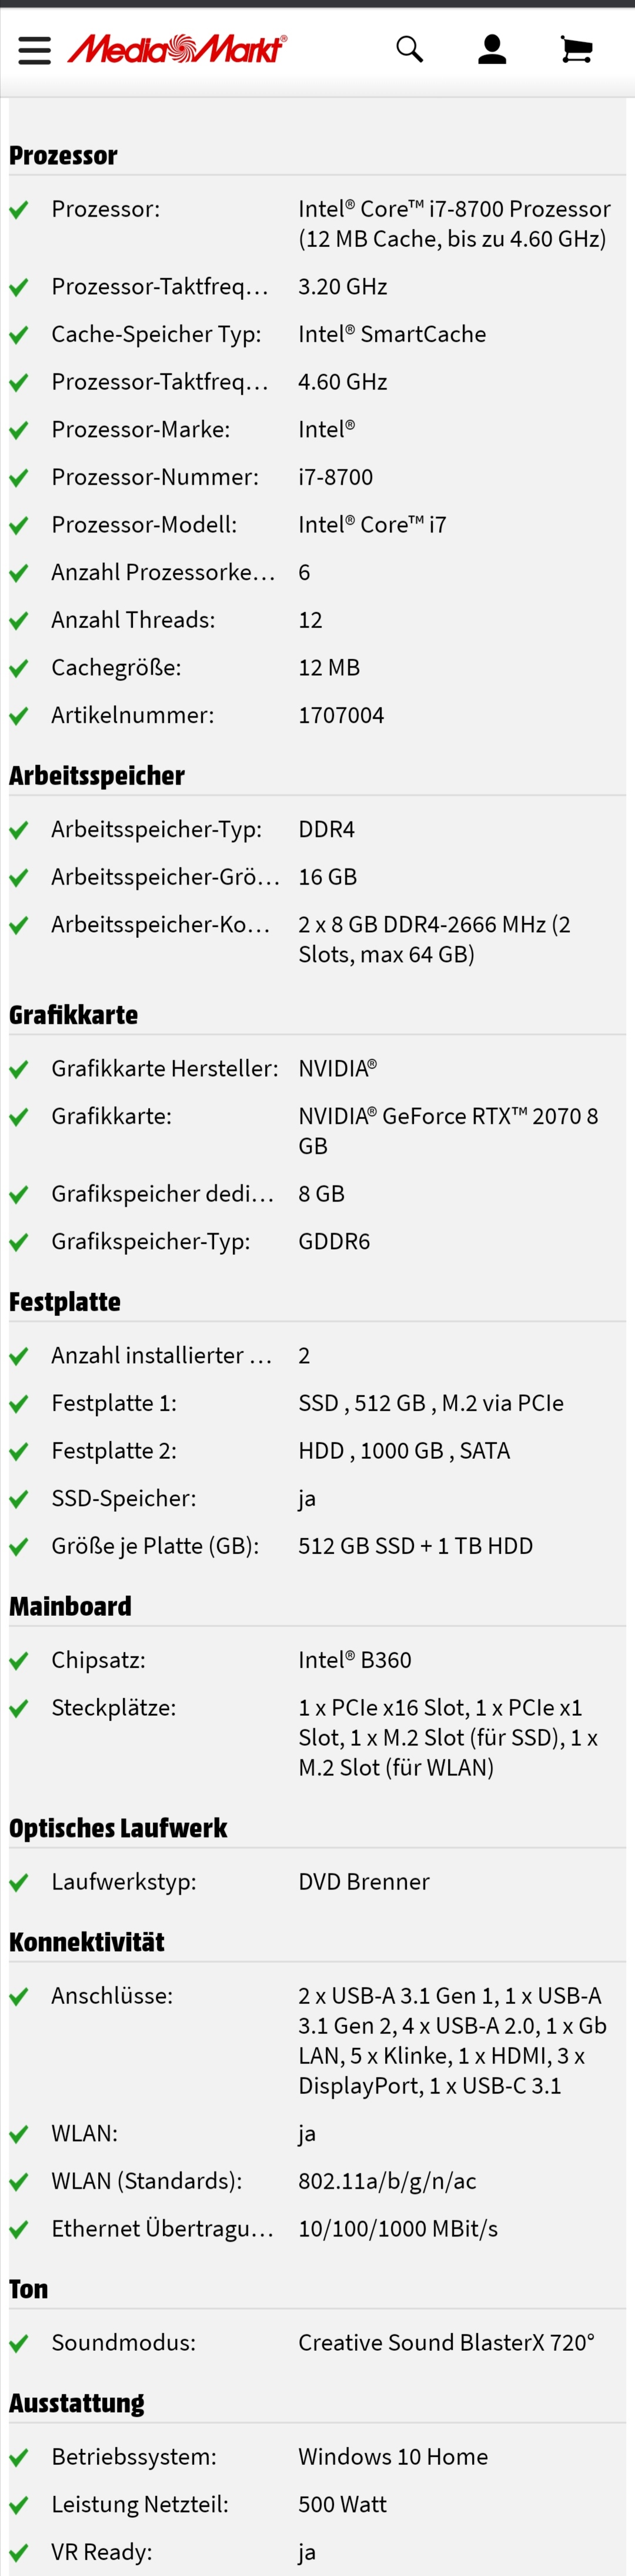This screenshot has height=2576, width=635.
Task: Open the search icon
Action: (408, 48)
